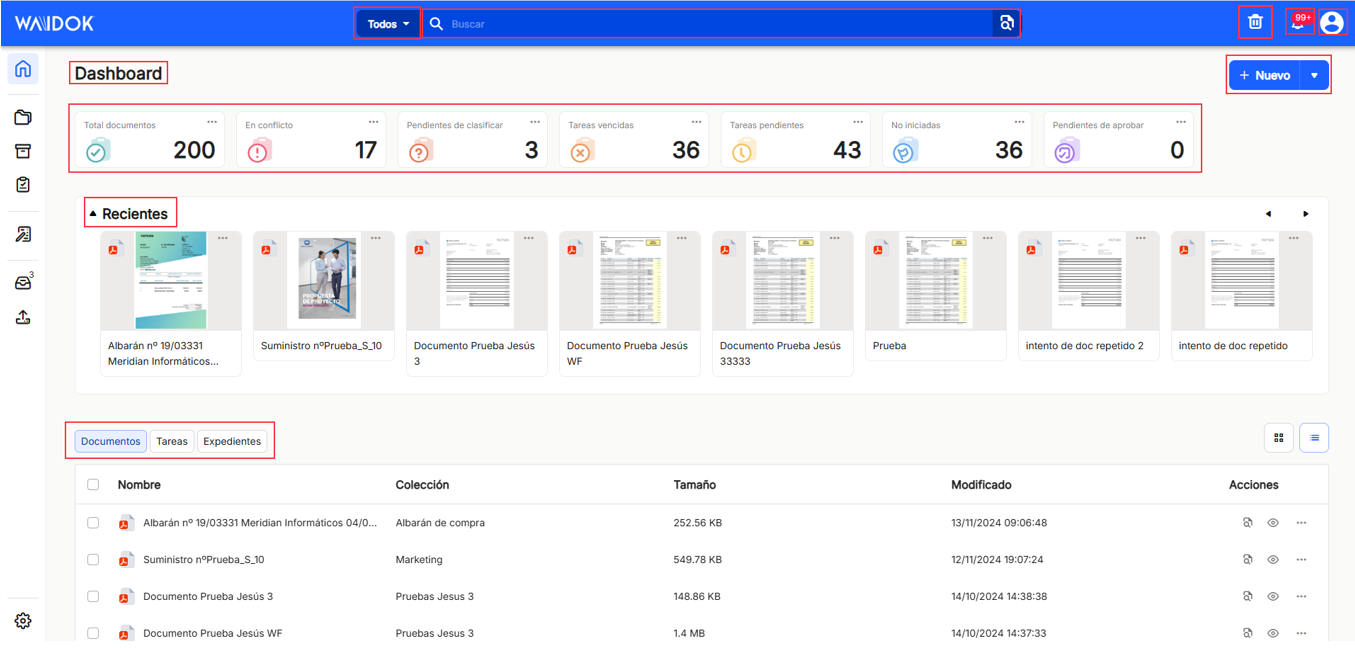
Task: Open more menu on Prueba recent card
Action: tap(988, 238)
